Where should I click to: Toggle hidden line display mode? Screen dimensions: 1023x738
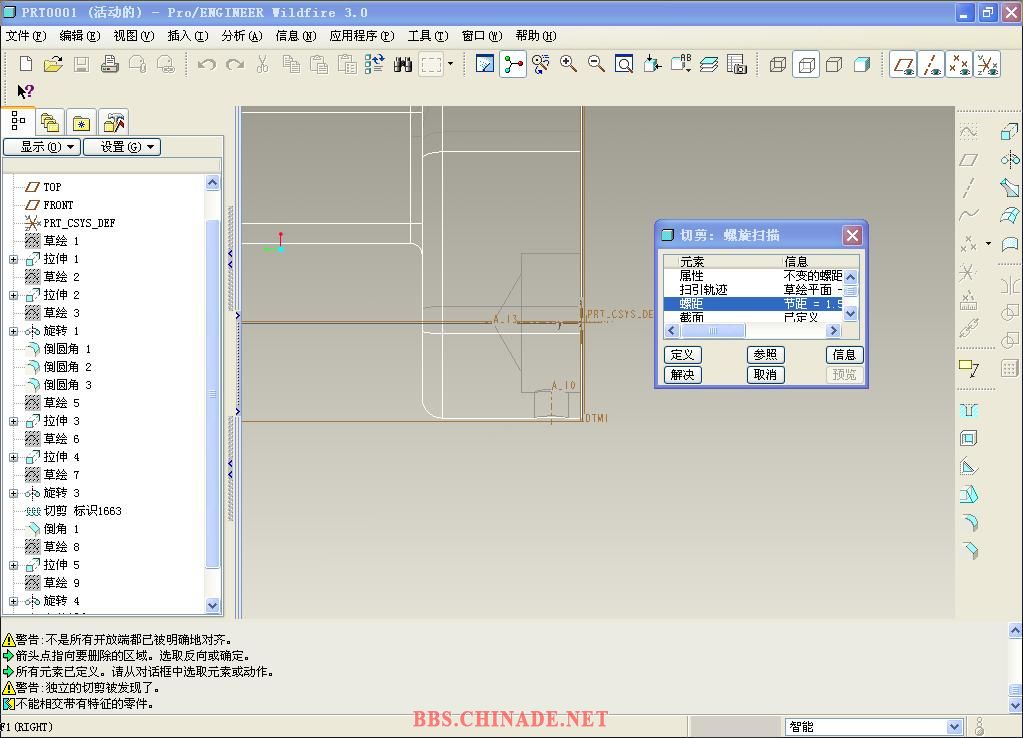(806, 65)
